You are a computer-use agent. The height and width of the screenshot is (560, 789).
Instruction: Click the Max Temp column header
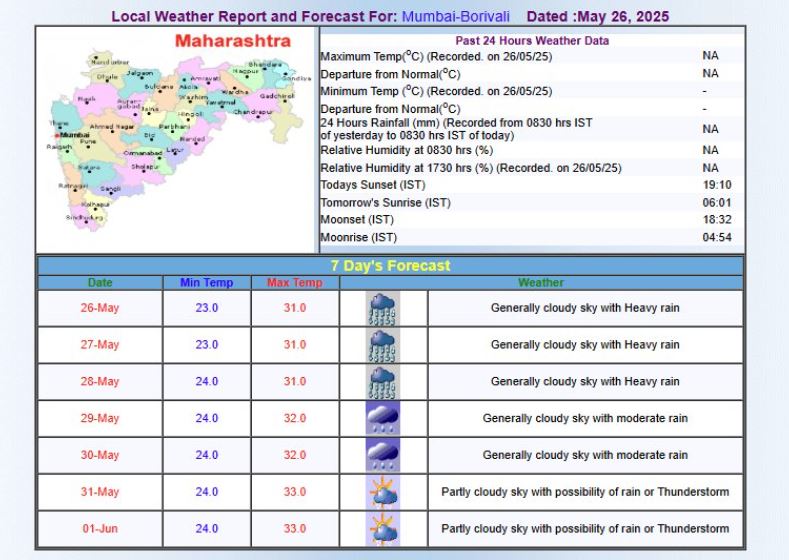(x=295, y=283)
